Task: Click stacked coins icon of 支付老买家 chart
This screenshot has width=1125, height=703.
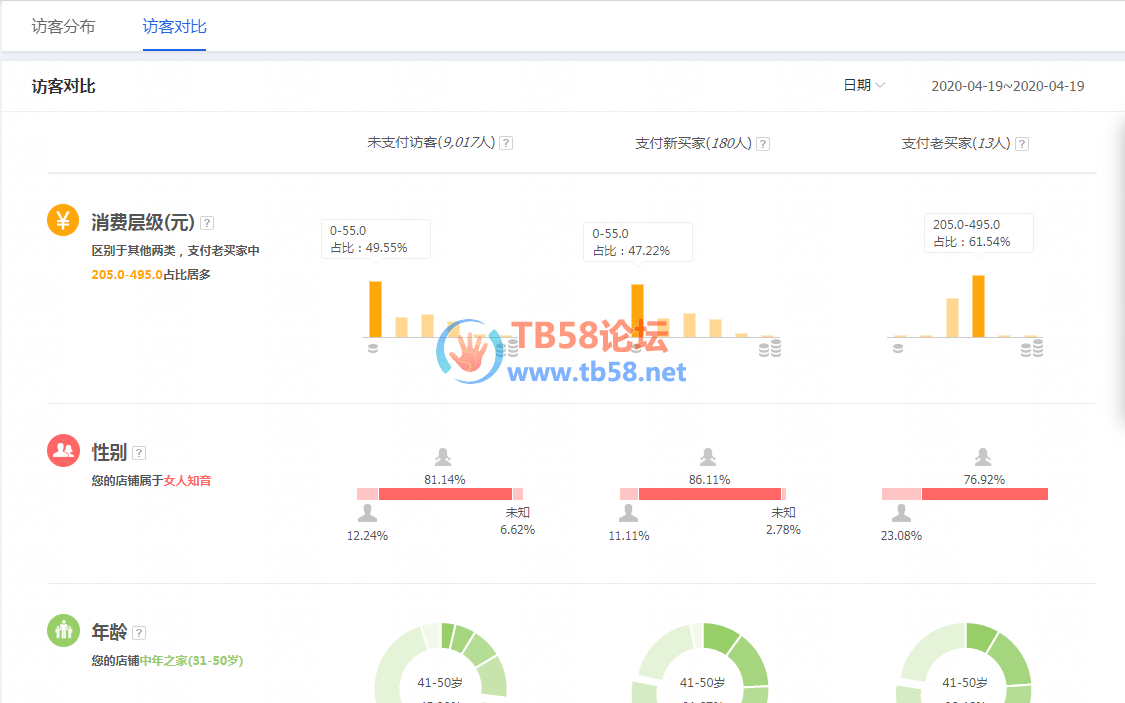Action: click(1032, 349)
